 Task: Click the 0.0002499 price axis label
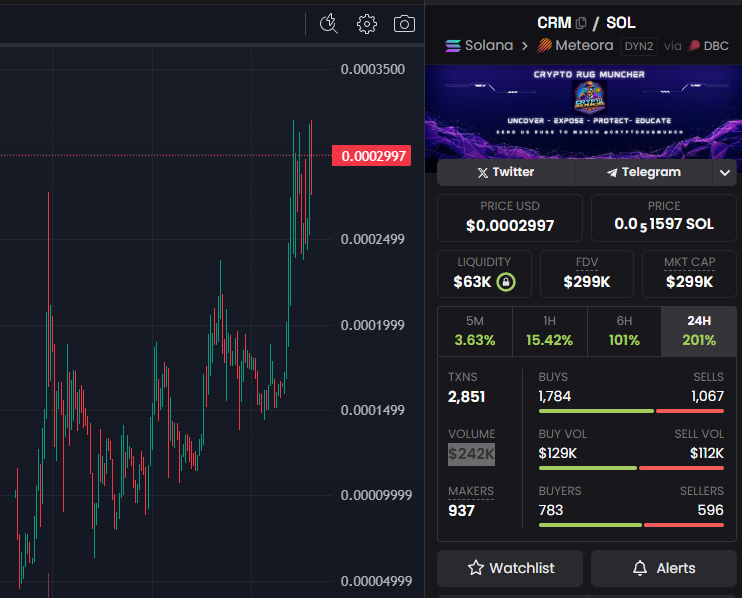pos(373,239)
